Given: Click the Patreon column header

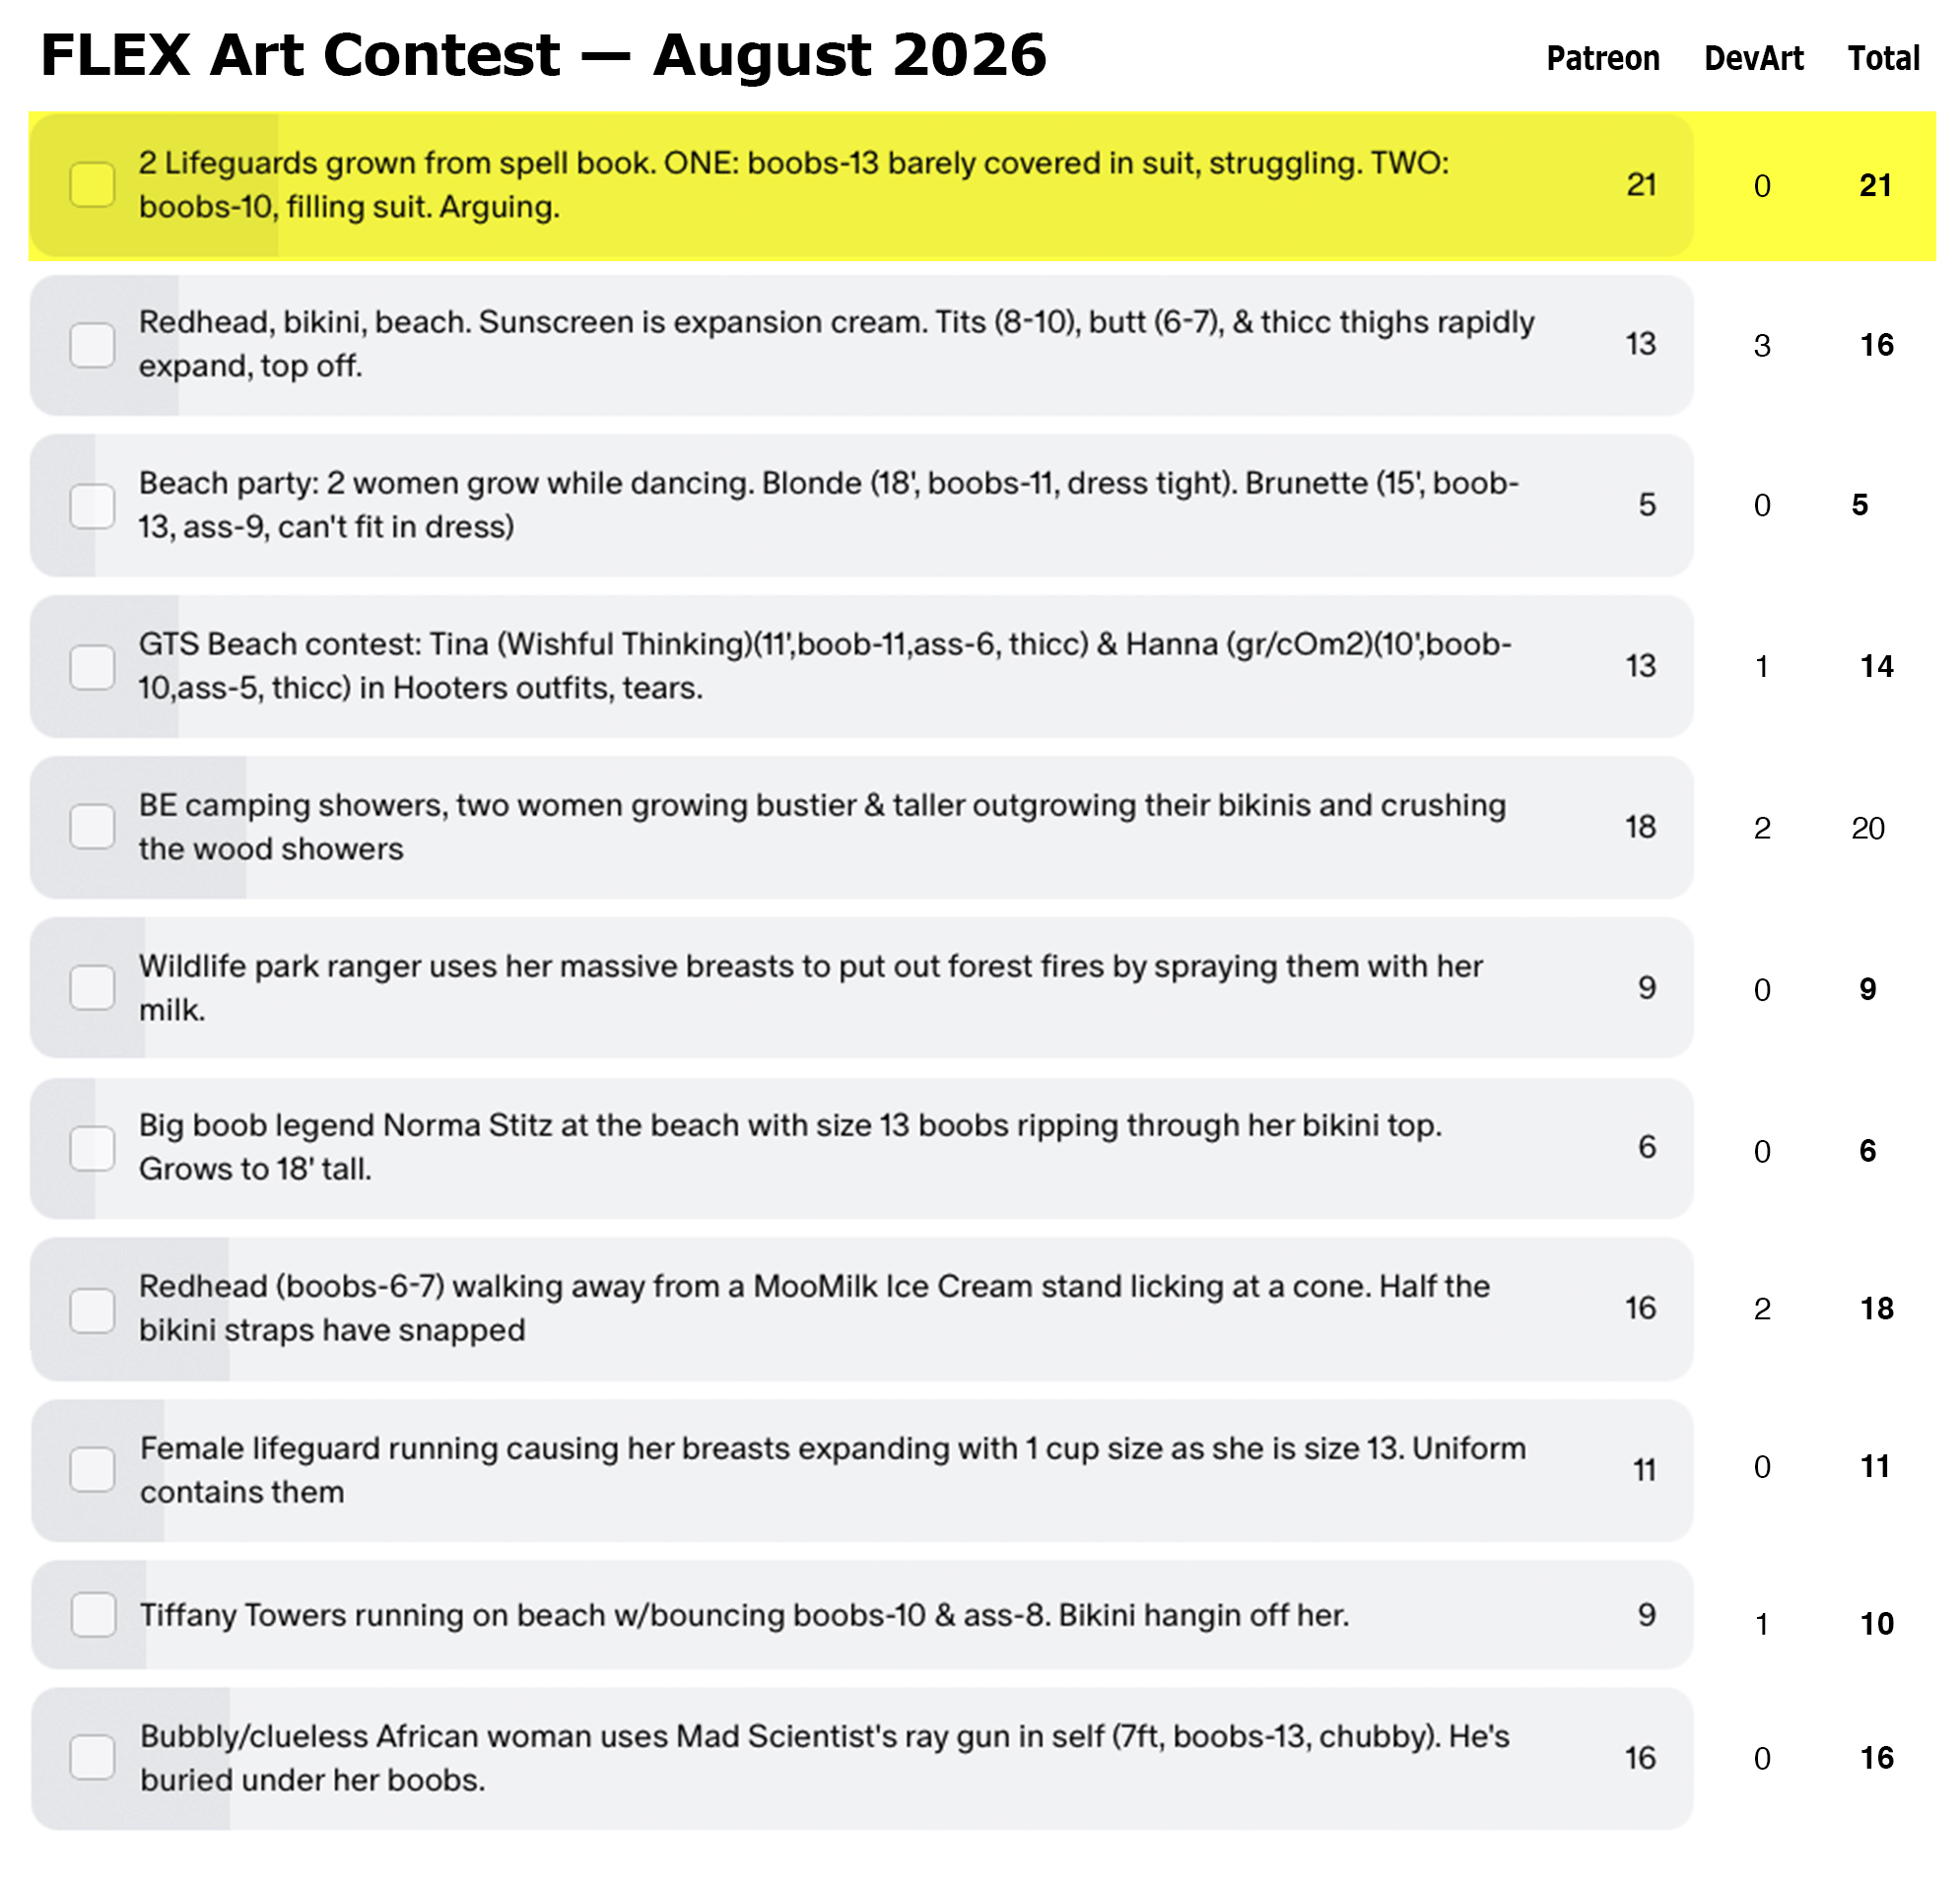Looking at the screenshot, I should (x=1602, y=59).
